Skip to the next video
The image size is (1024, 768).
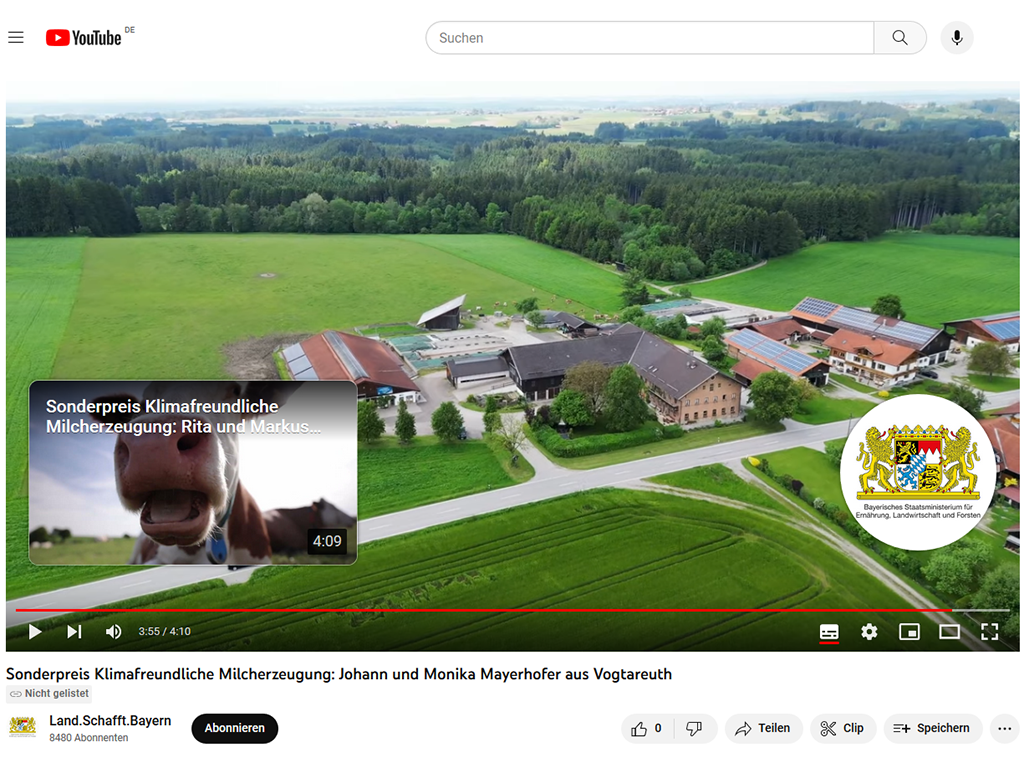(74, 631)
